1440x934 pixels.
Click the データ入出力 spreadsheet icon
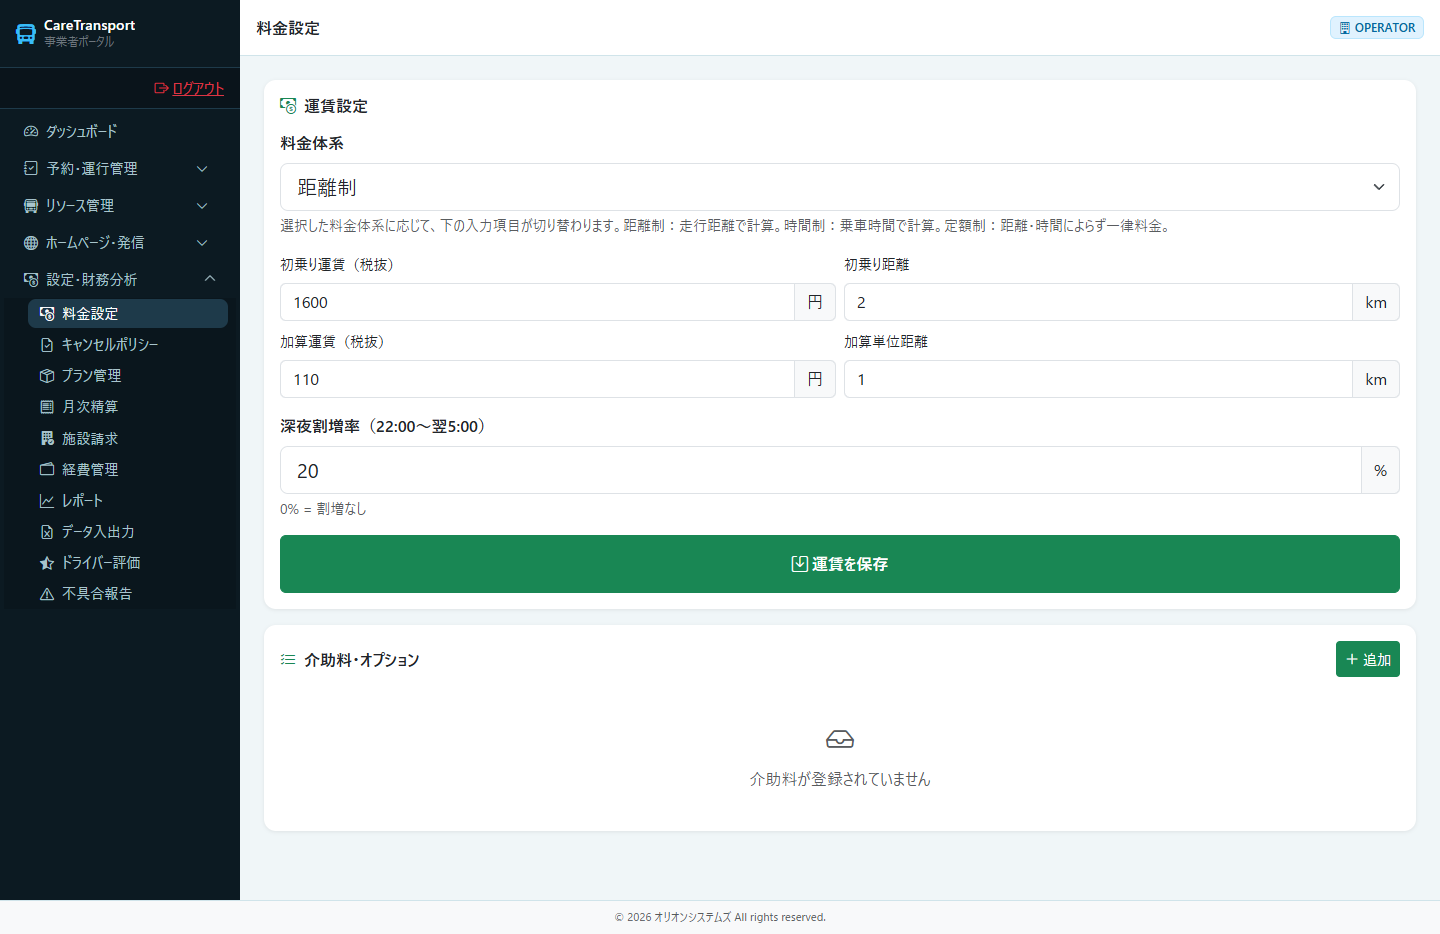[47, 532]
